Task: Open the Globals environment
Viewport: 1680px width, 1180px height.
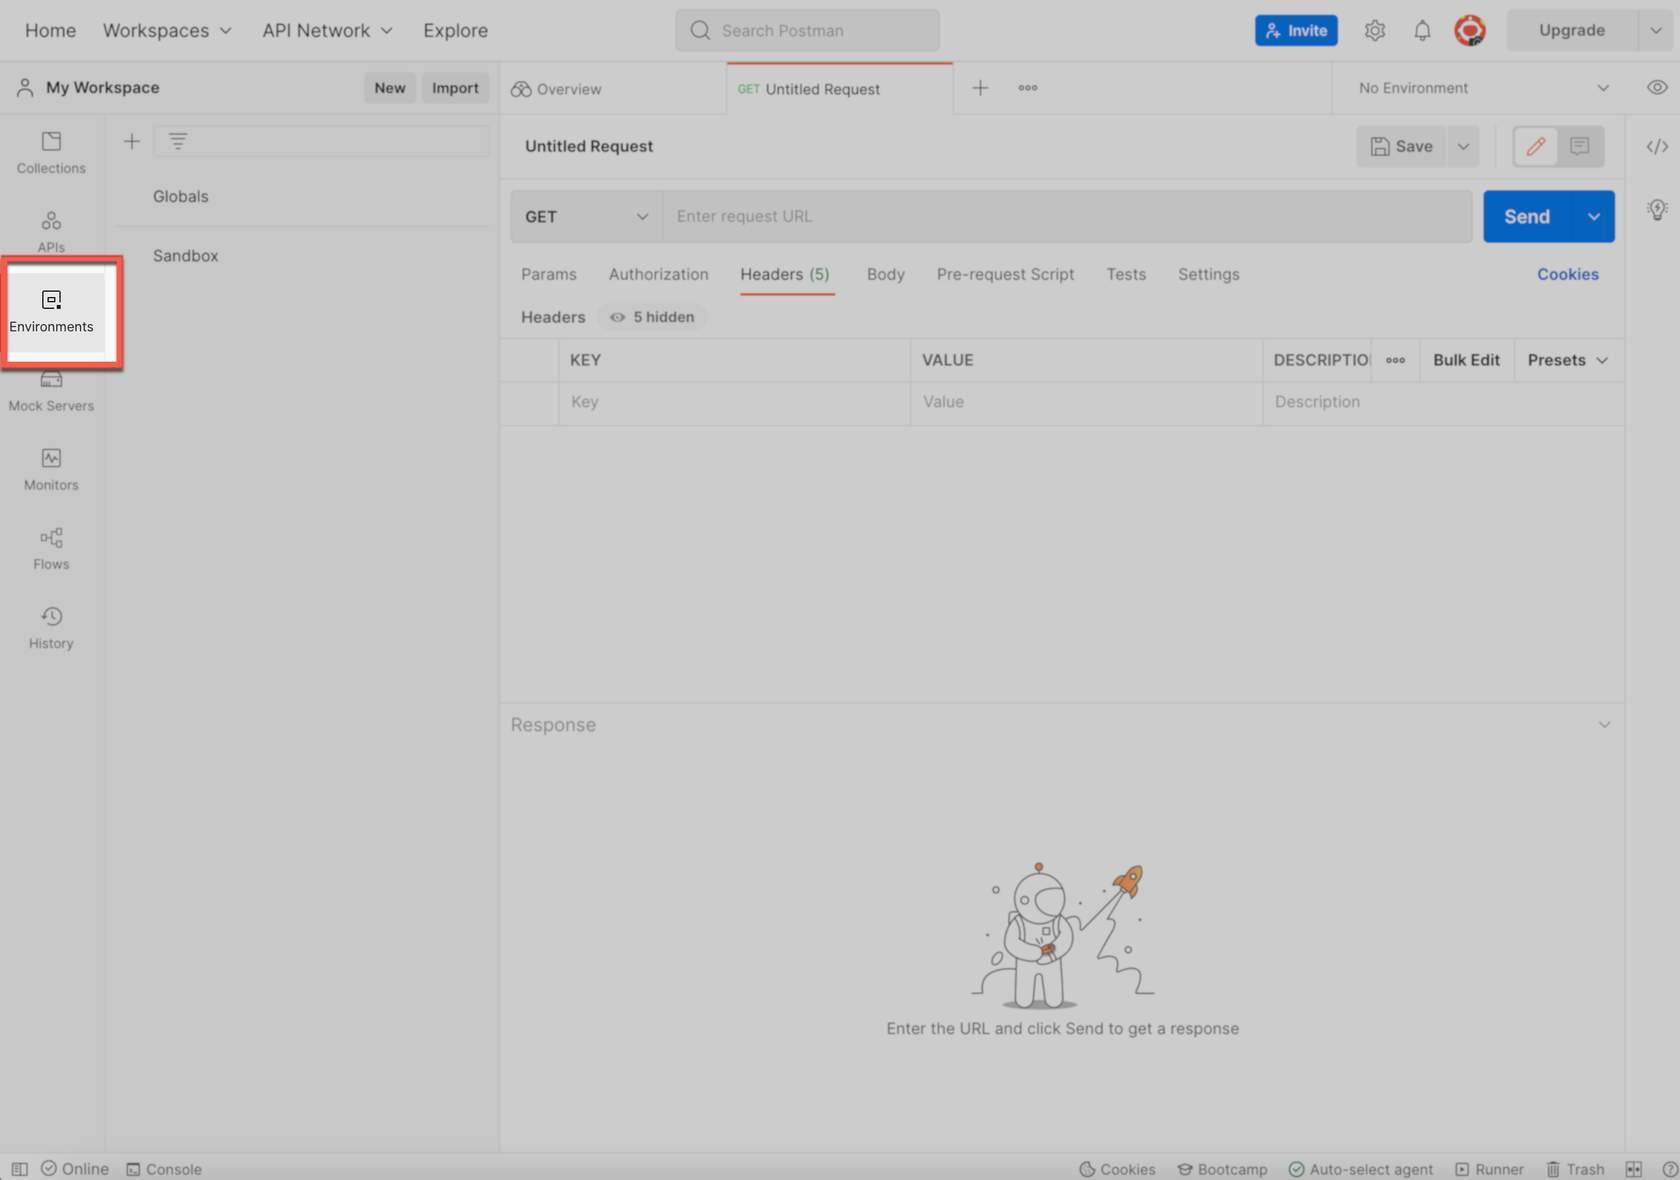Action: click(180, 196)
